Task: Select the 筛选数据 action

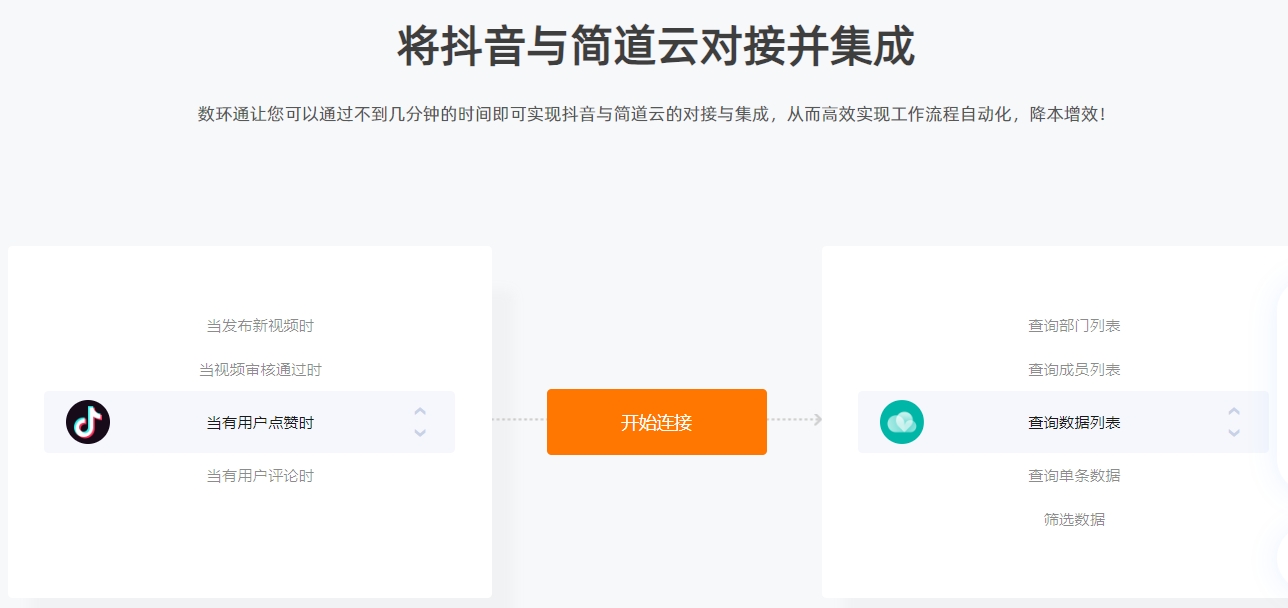Action: click(1074, 520)
